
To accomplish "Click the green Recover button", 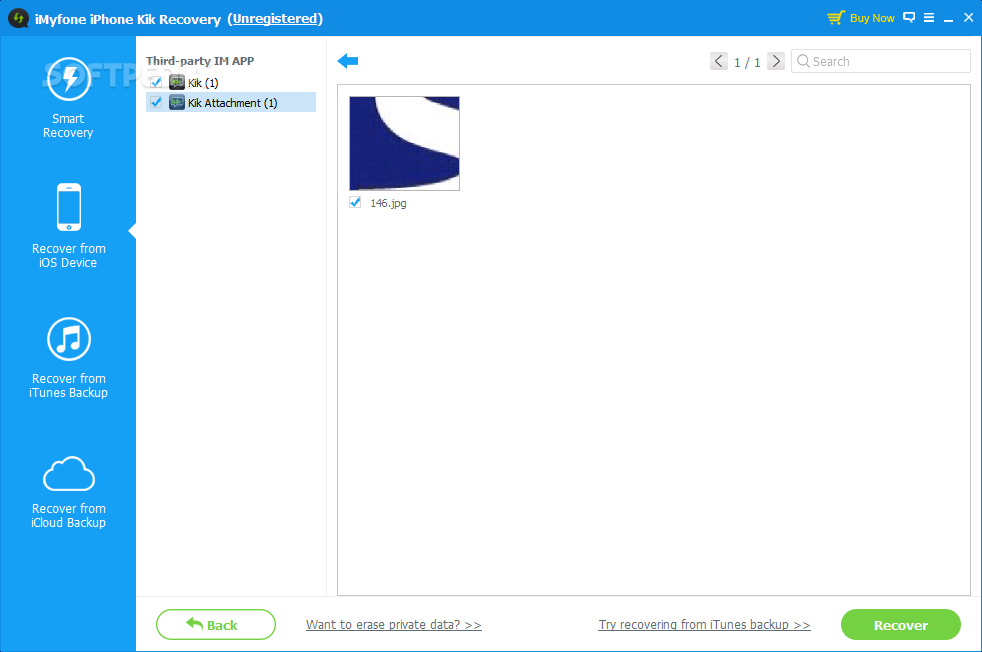I will 901,624.
